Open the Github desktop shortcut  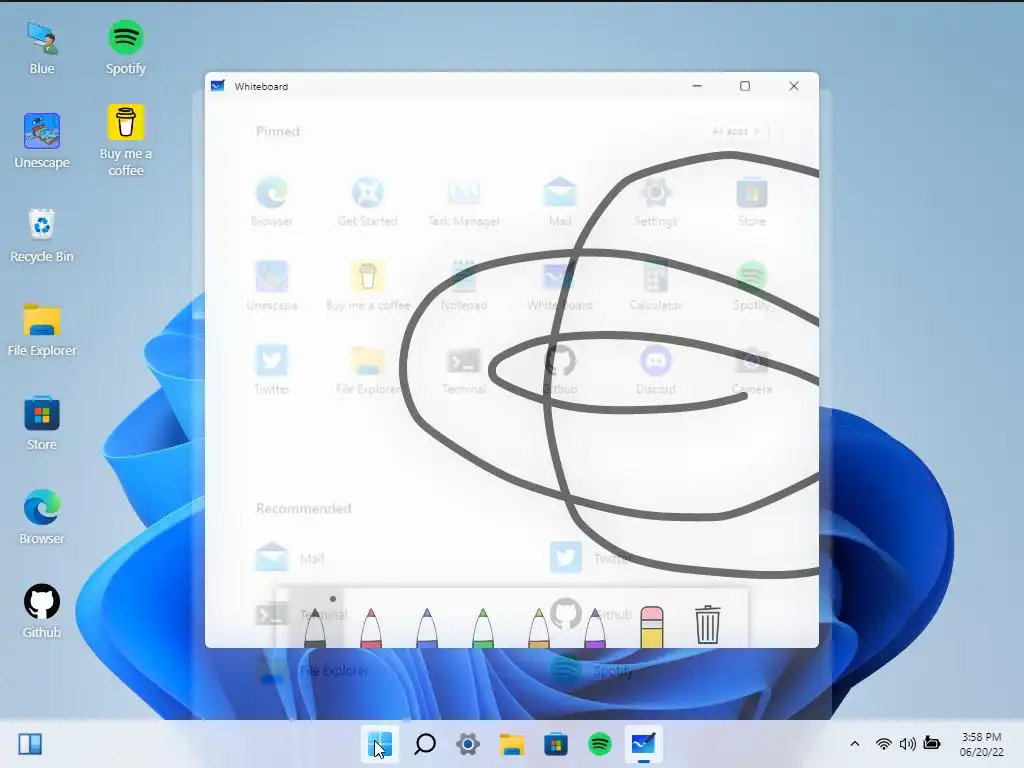(42, 611)
